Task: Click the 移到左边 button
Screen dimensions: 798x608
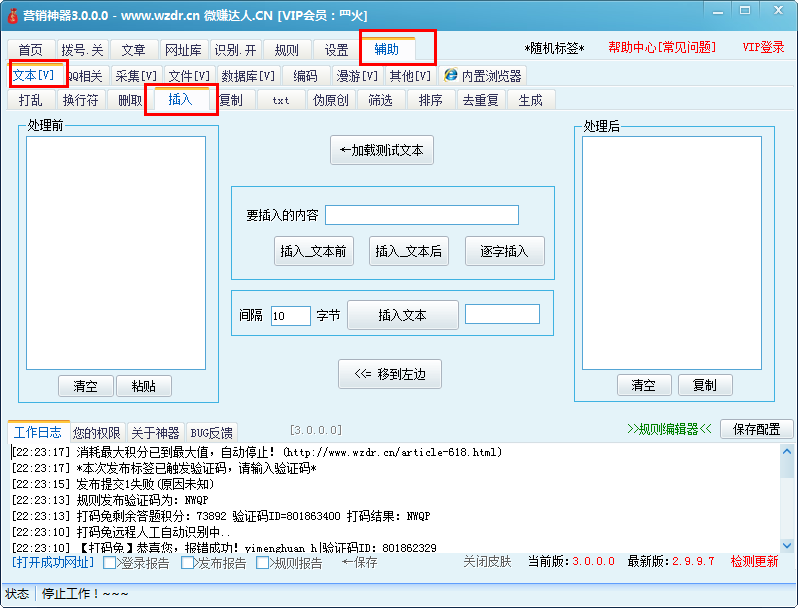Action: [390, 374]
